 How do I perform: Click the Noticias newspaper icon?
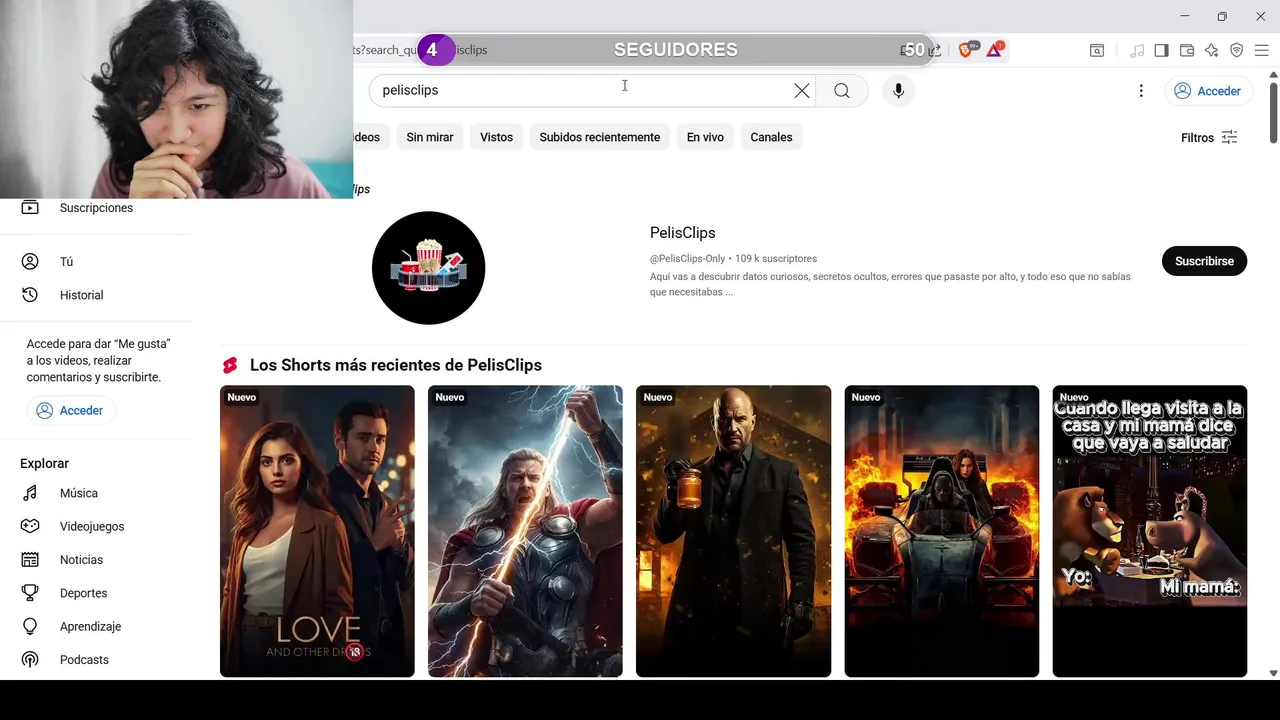coord(30,560)
